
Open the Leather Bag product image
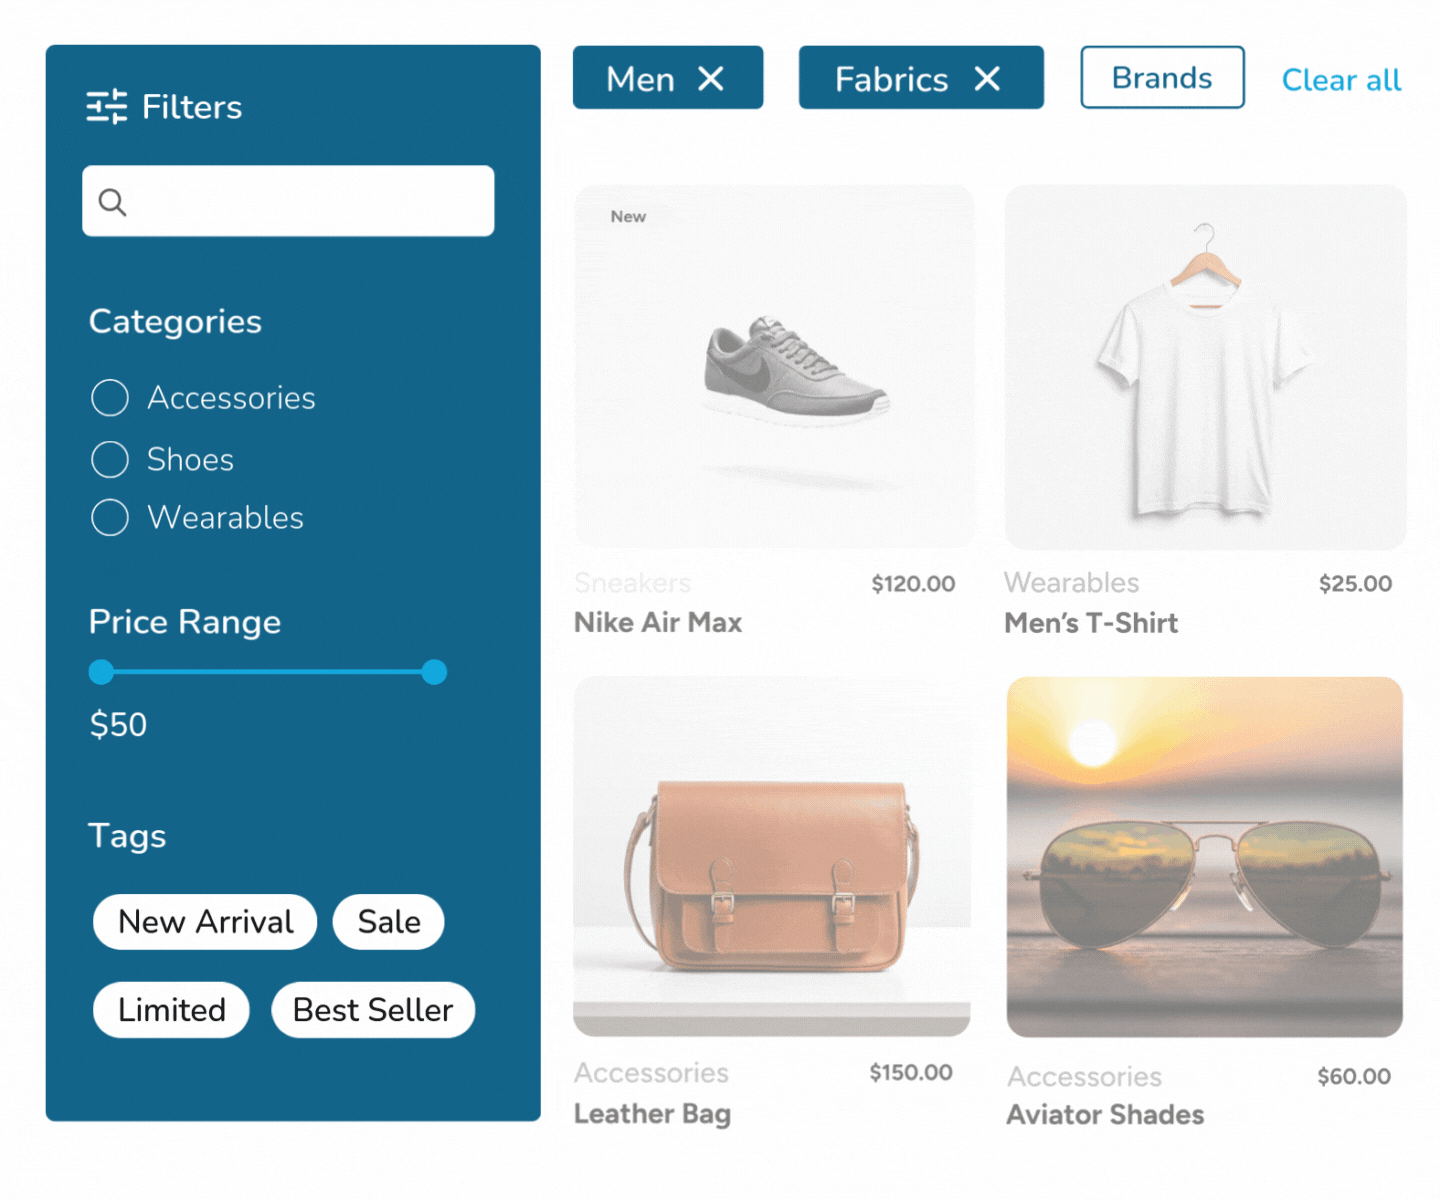(x=771, y=856)
